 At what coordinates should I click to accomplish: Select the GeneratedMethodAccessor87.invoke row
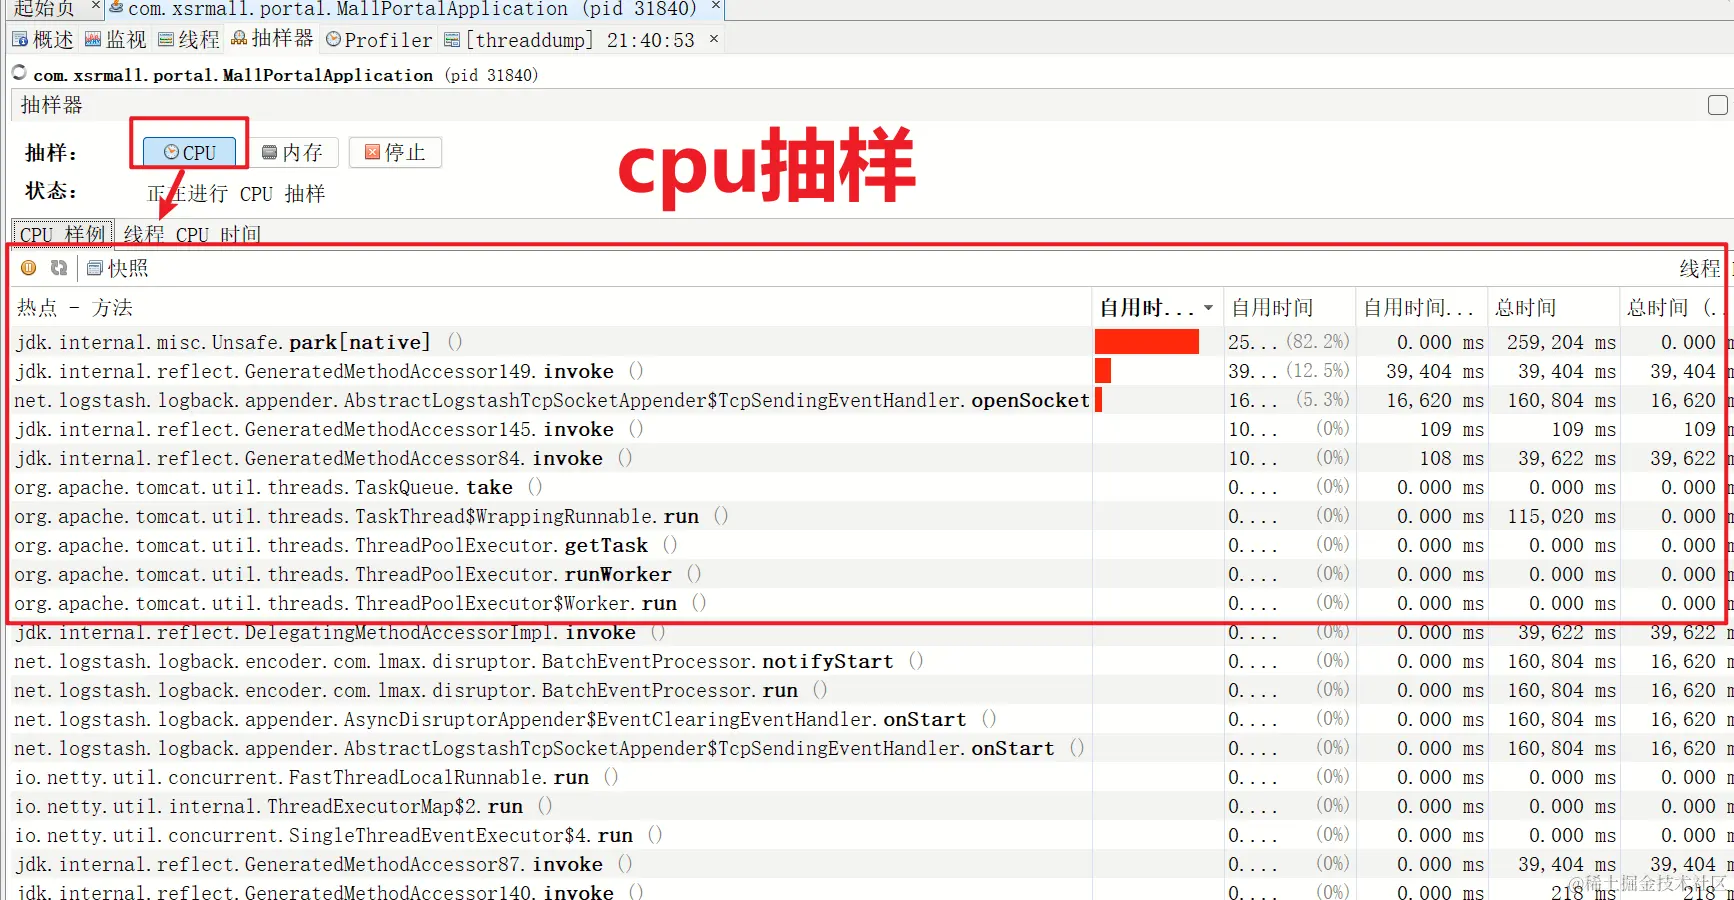pyautogui.click(x=871, y=864)
